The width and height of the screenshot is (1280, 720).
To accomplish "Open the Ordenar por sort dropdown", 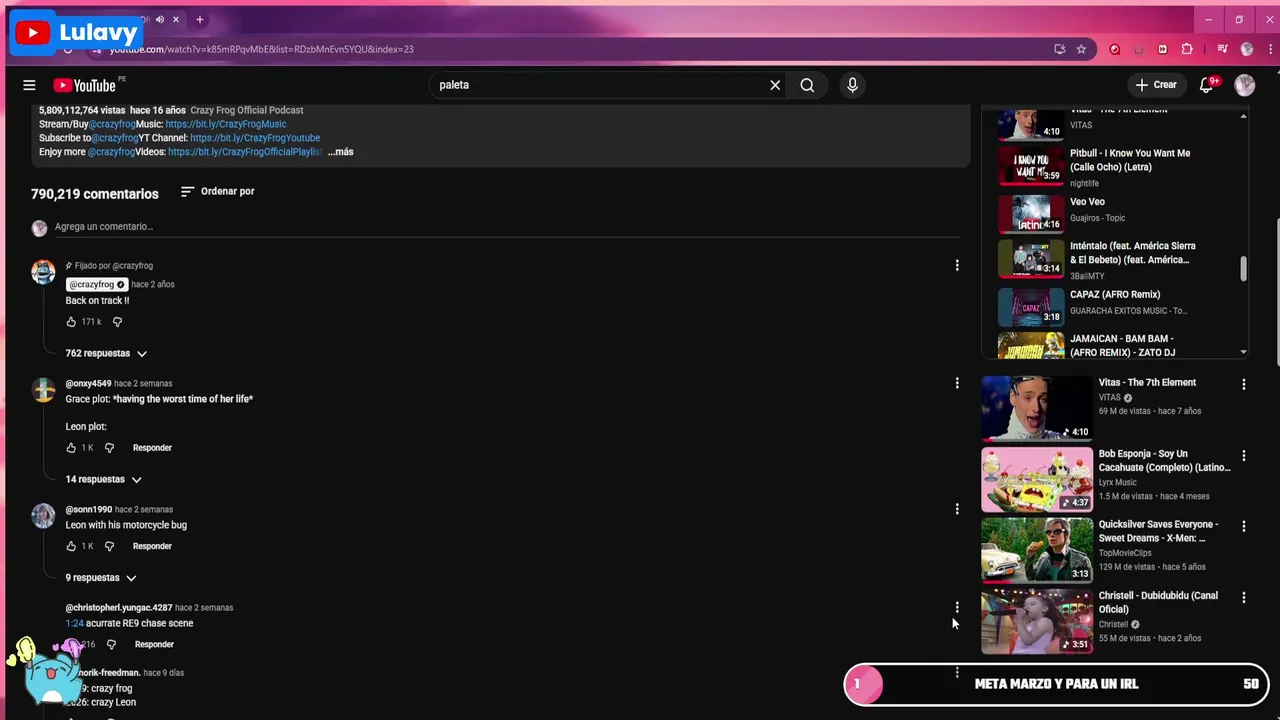I will click(218, 191).
